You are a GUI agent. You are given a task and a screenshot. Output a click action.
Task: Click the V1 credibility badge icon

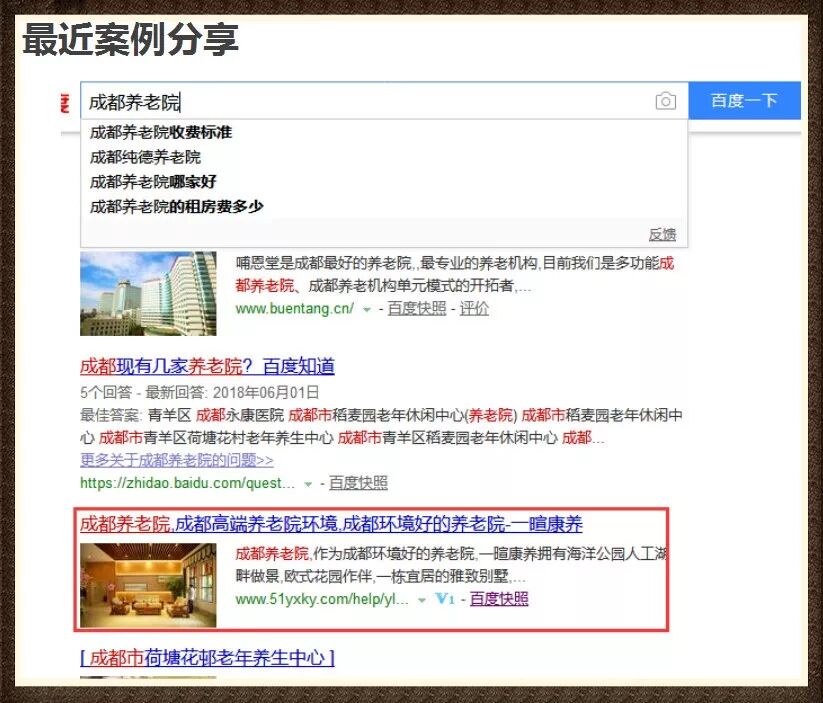tap(445, 599)
